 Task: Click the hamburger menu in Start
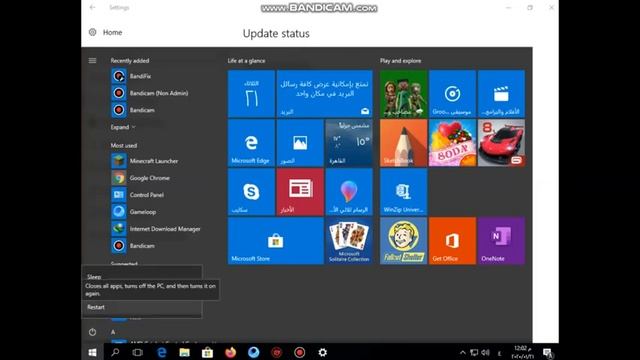pos(93,61)
